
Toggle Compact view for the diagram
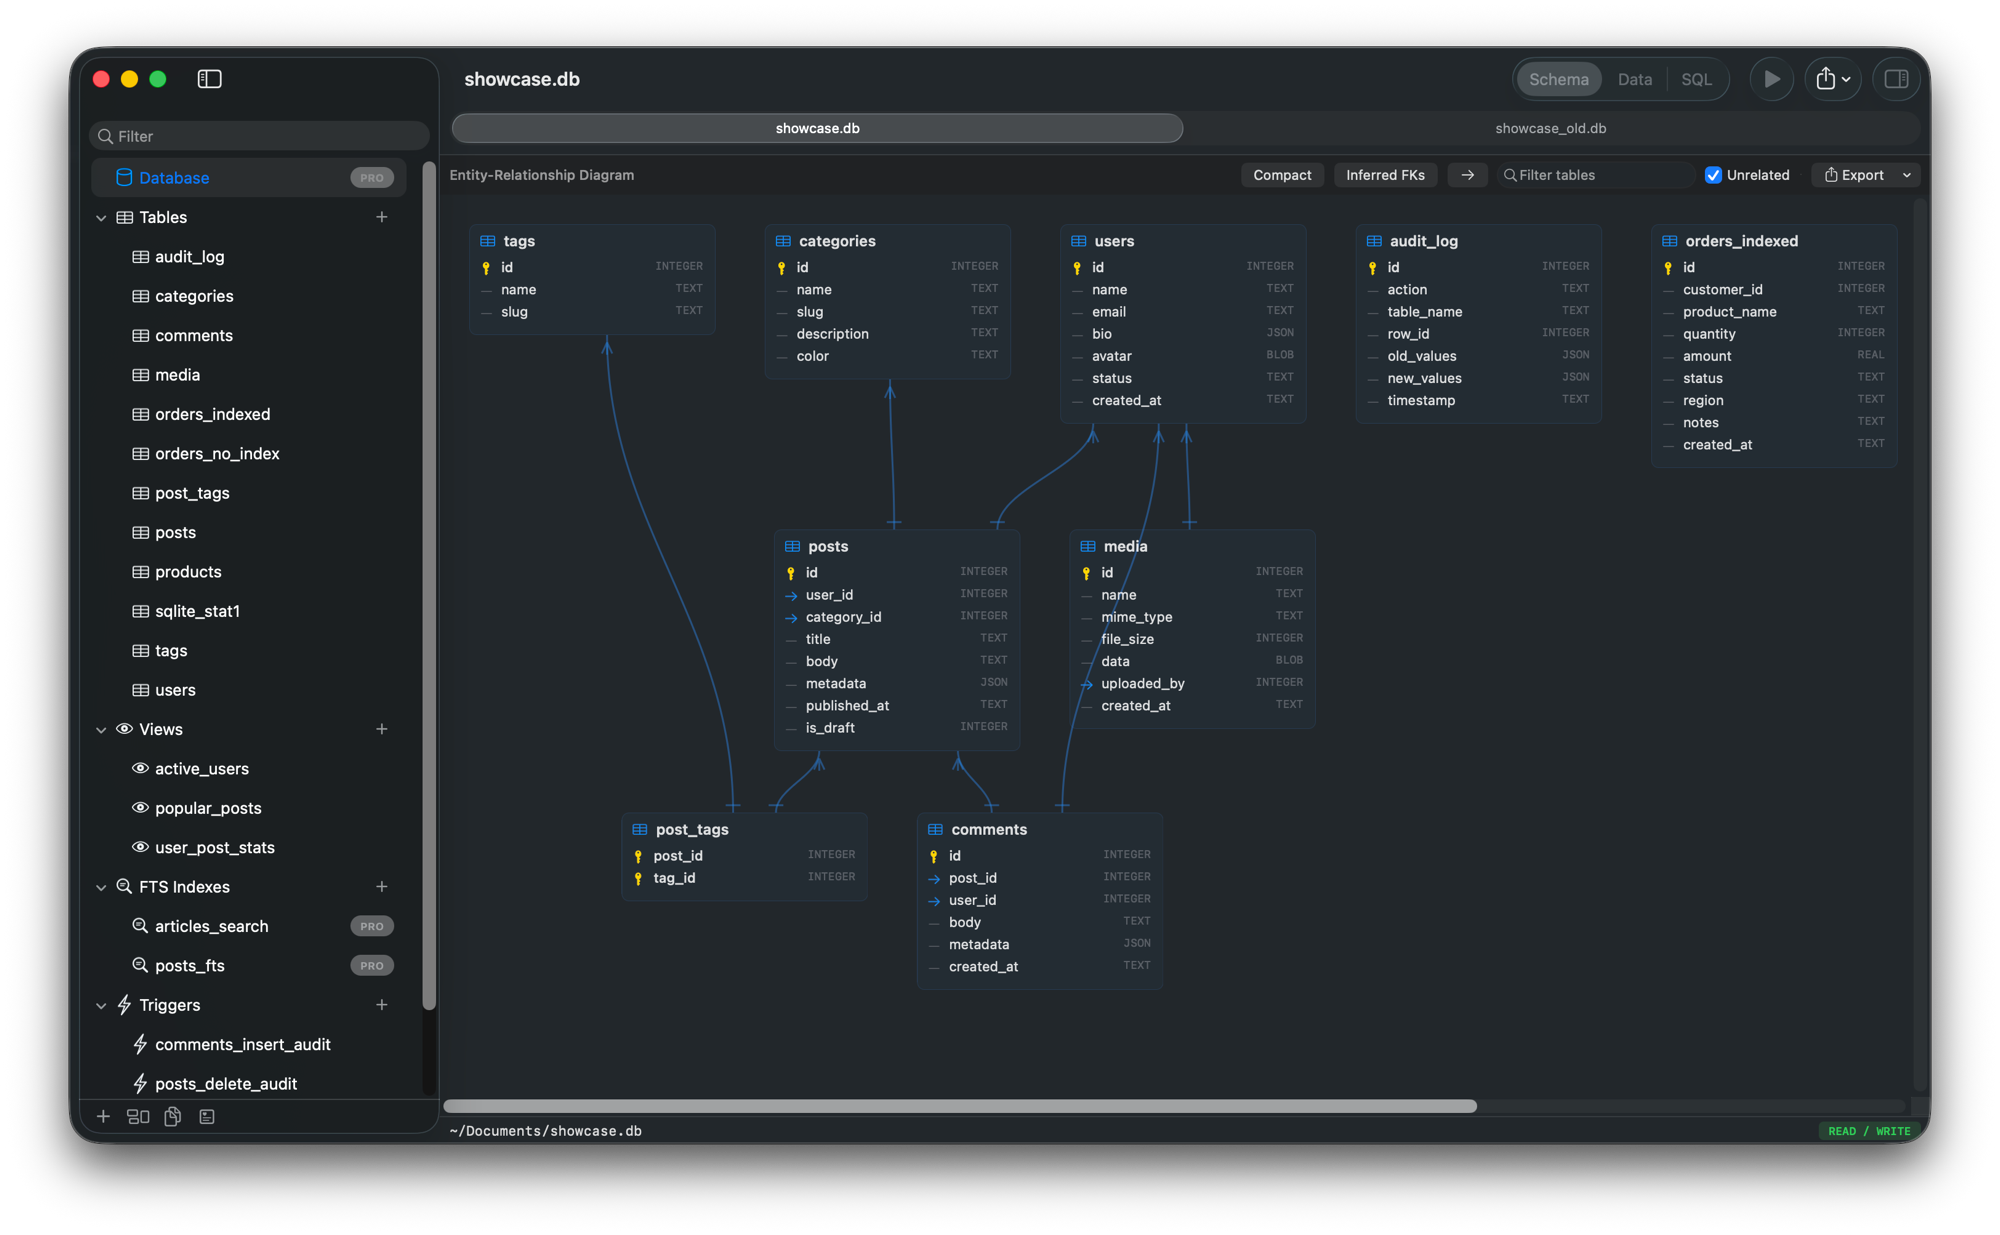pos(1282,174)
